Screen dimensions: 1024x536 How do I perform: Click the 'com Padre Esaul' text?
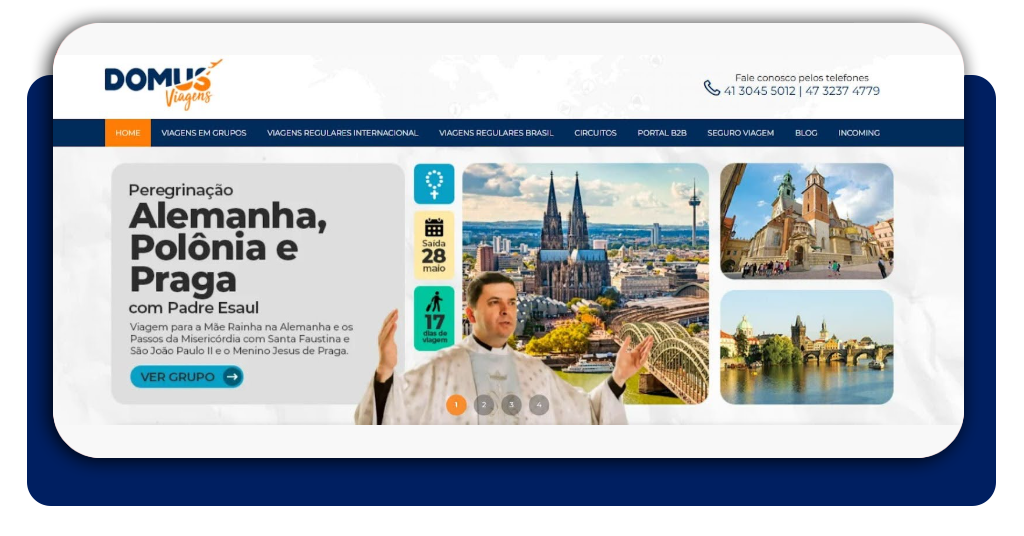click(194, 307)
